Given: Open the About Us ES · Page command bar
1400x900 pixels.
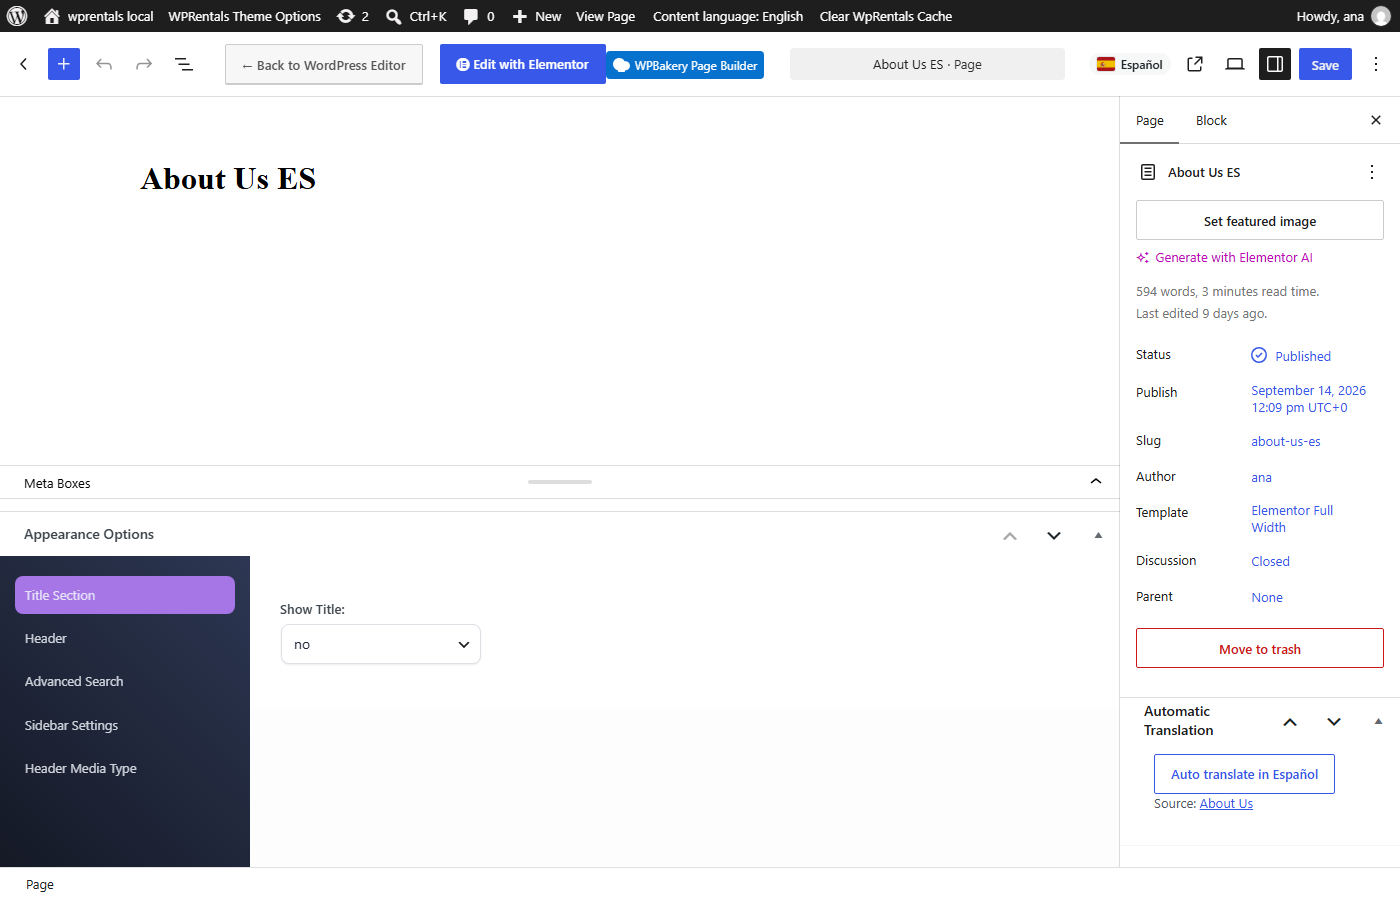Looking at the screenshot, I should point(927,64).
